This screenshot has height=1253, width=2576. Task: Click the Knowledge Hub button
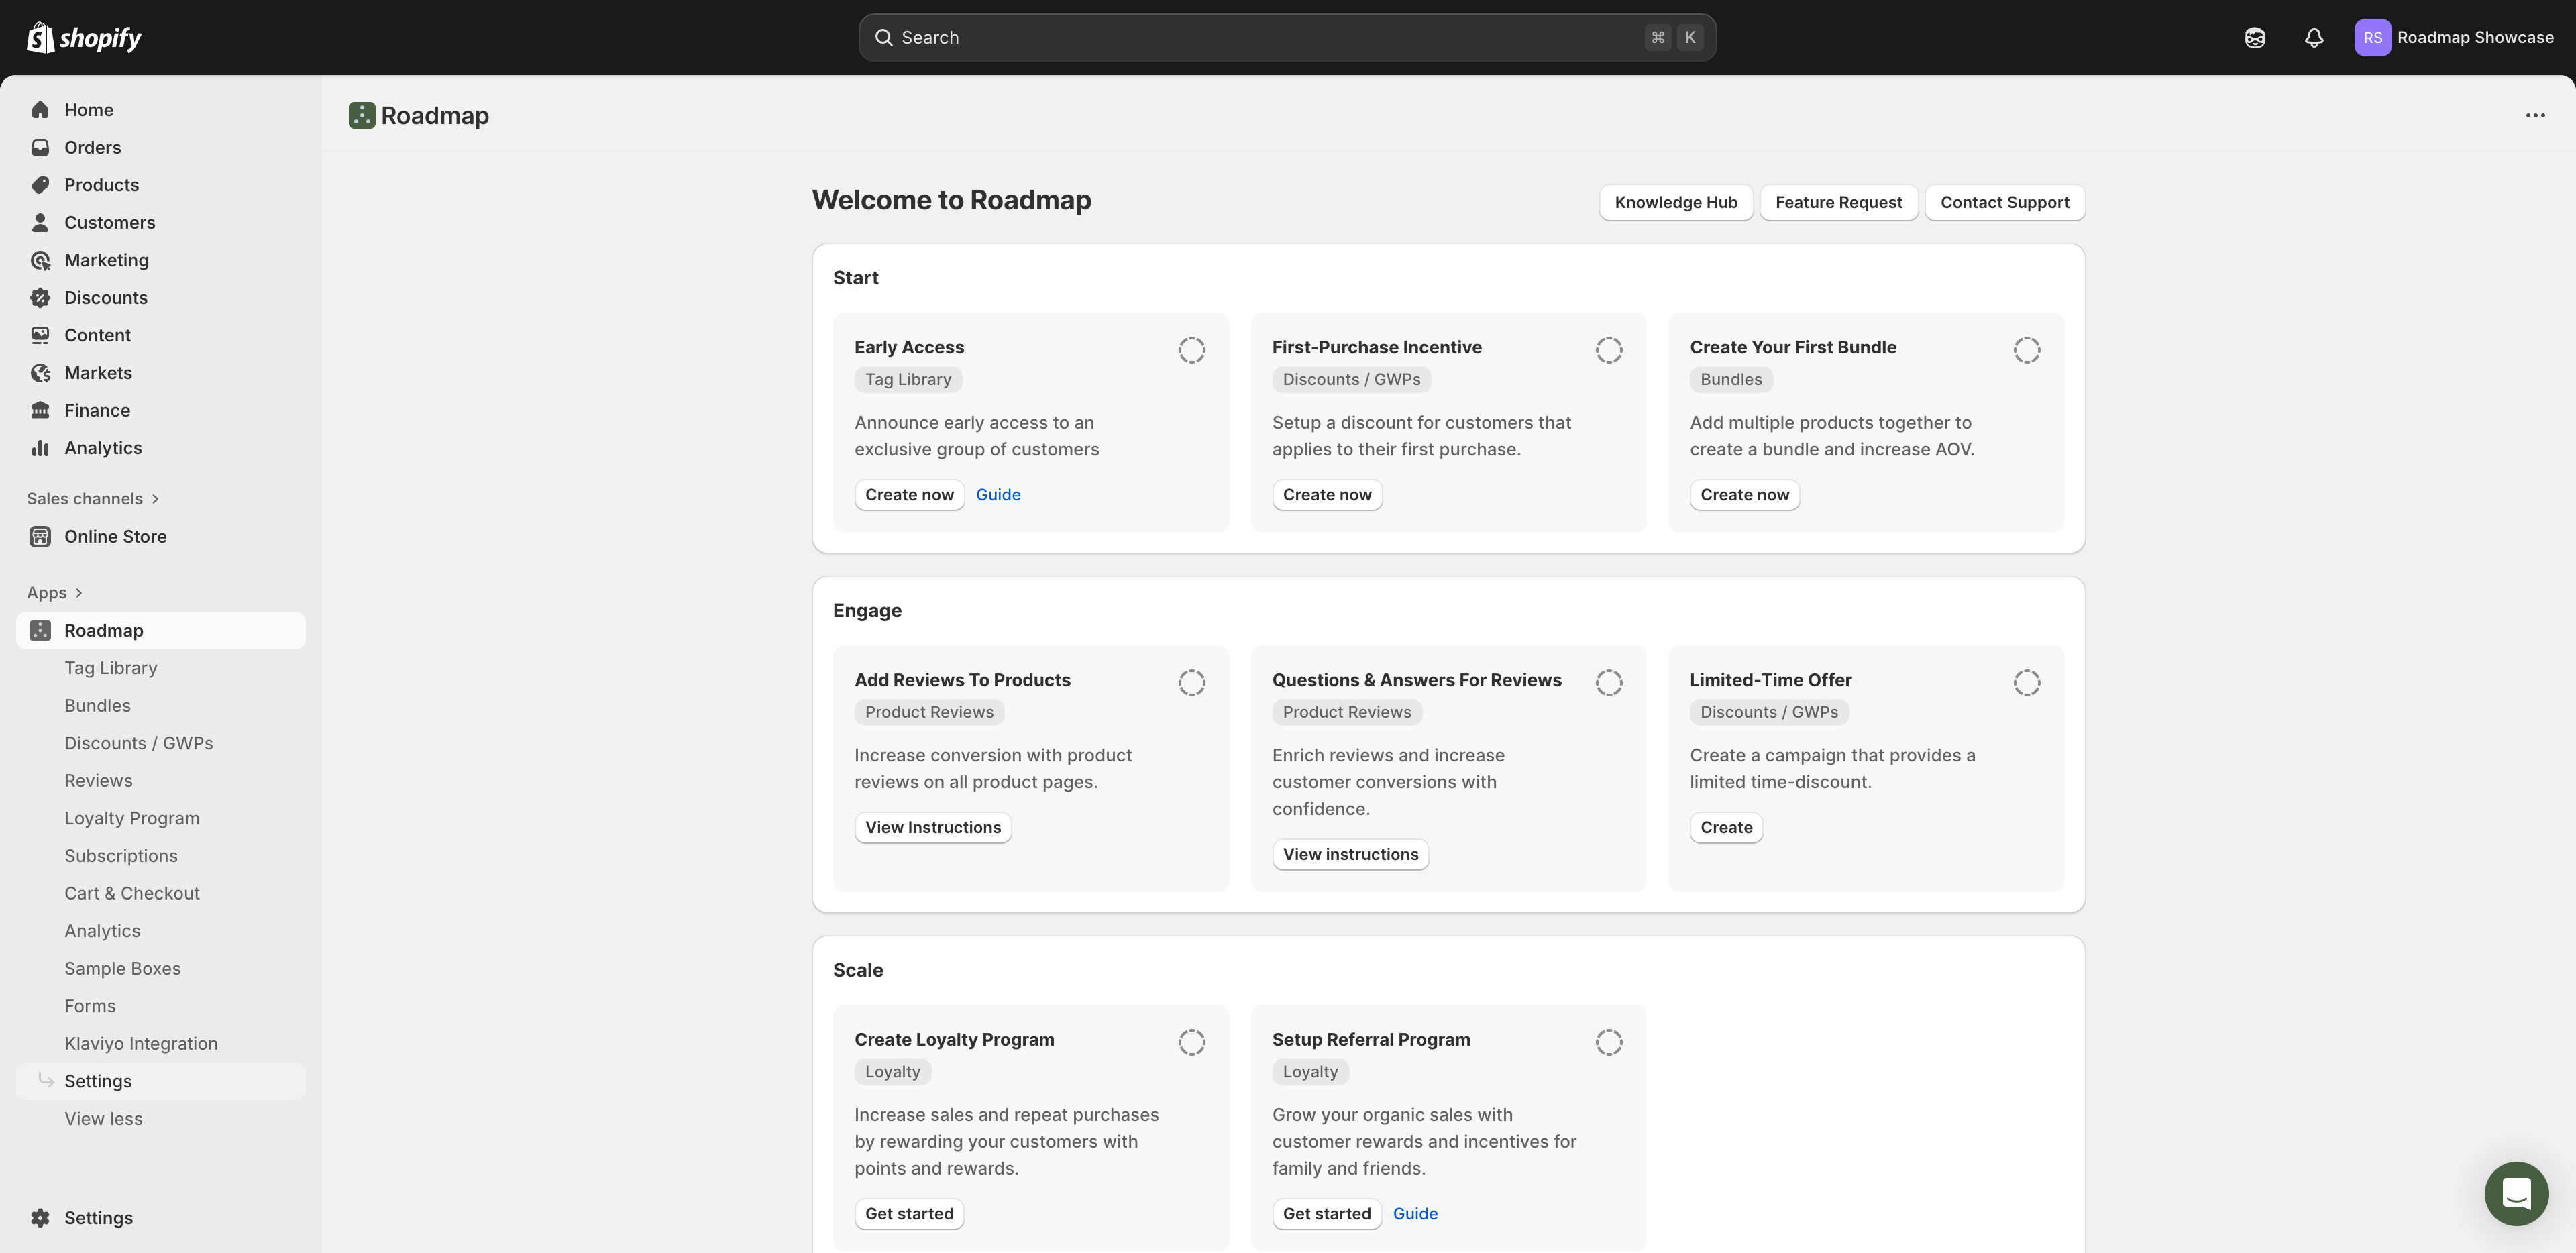pos(1675,202)
